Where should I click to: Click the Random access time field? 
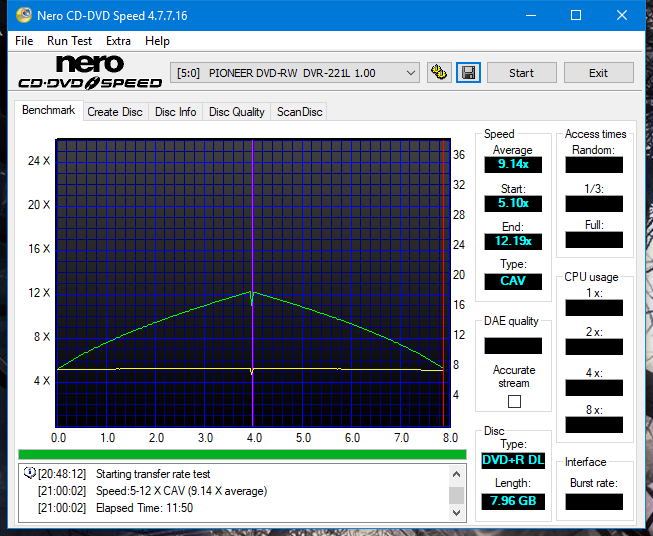594,165
